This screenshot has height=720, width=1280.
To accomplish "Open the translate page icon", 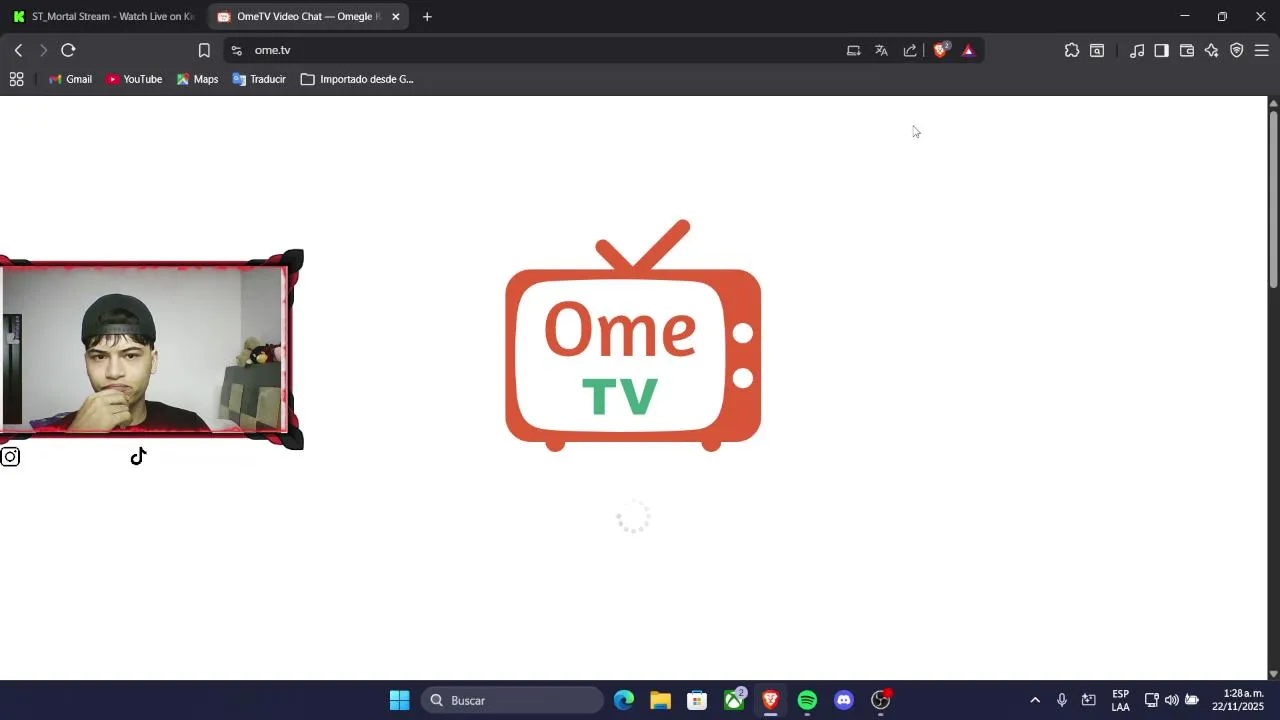I will point(881,50).
